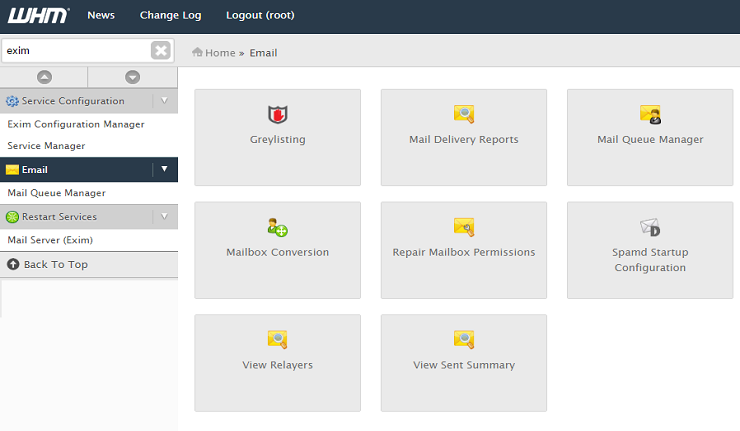Screen dimensions: 740x431
Task: Collapse the Restart Services section
Action: pyautogui.click(x=164, y=217)
